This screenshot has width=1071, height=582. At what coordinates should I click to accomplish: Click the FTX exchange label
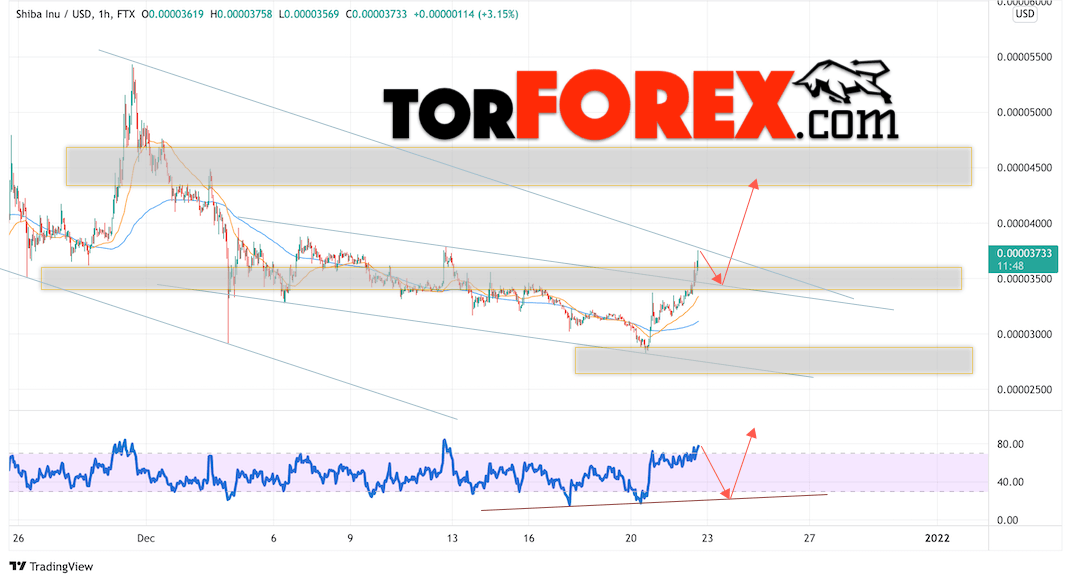(126, 14)
